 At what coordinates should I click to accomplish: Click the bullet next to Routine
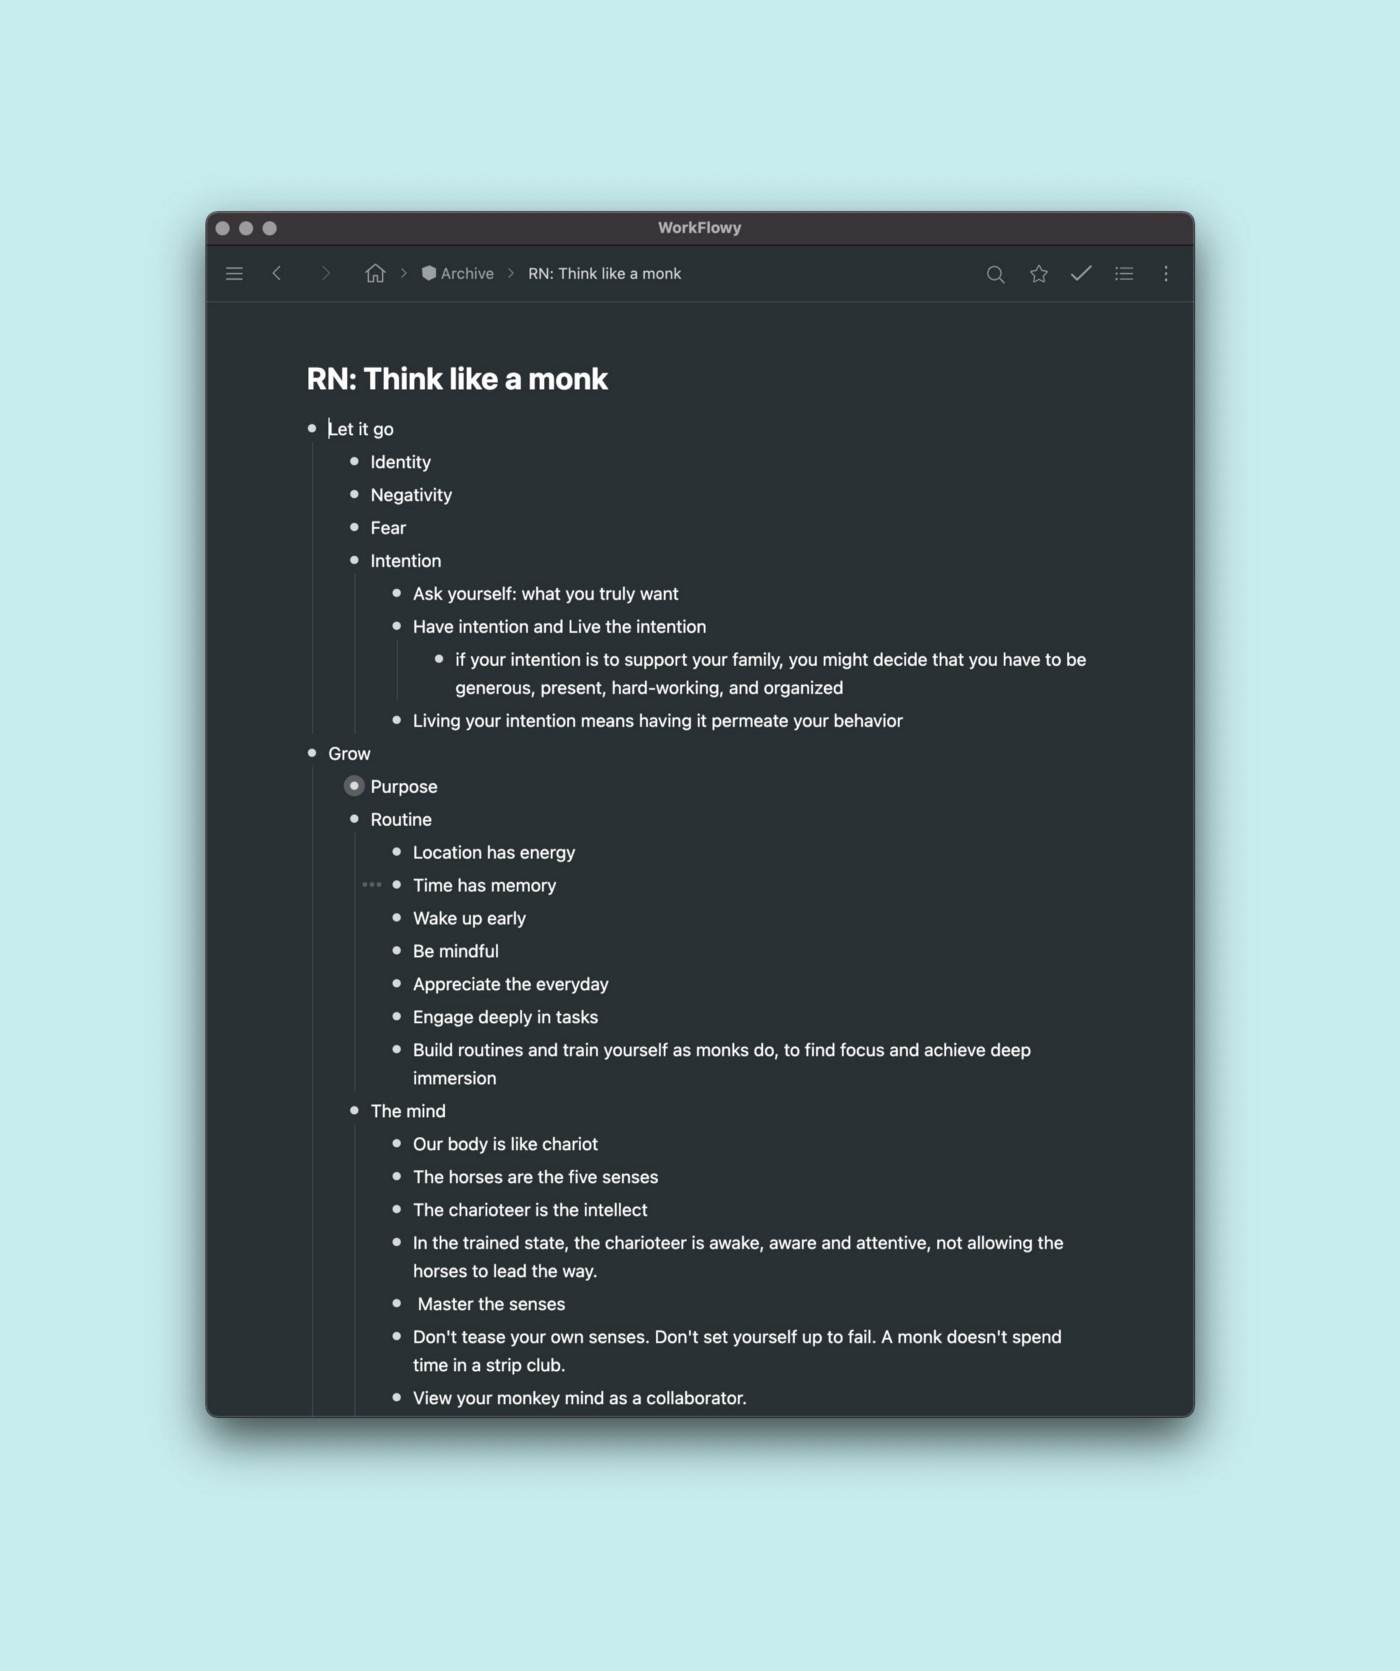click(354, 819)
